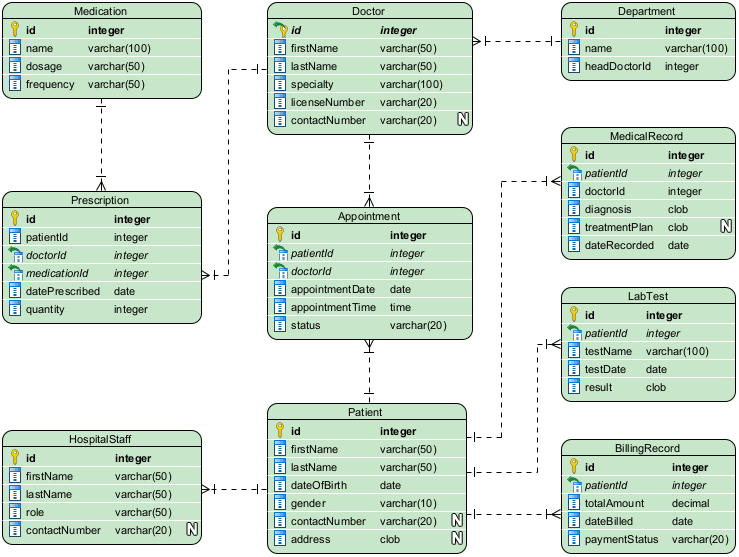Screen dimensions: 739x557
Task: Click the column icon beside Doctor licenseNumber
Action: (281, 102)
